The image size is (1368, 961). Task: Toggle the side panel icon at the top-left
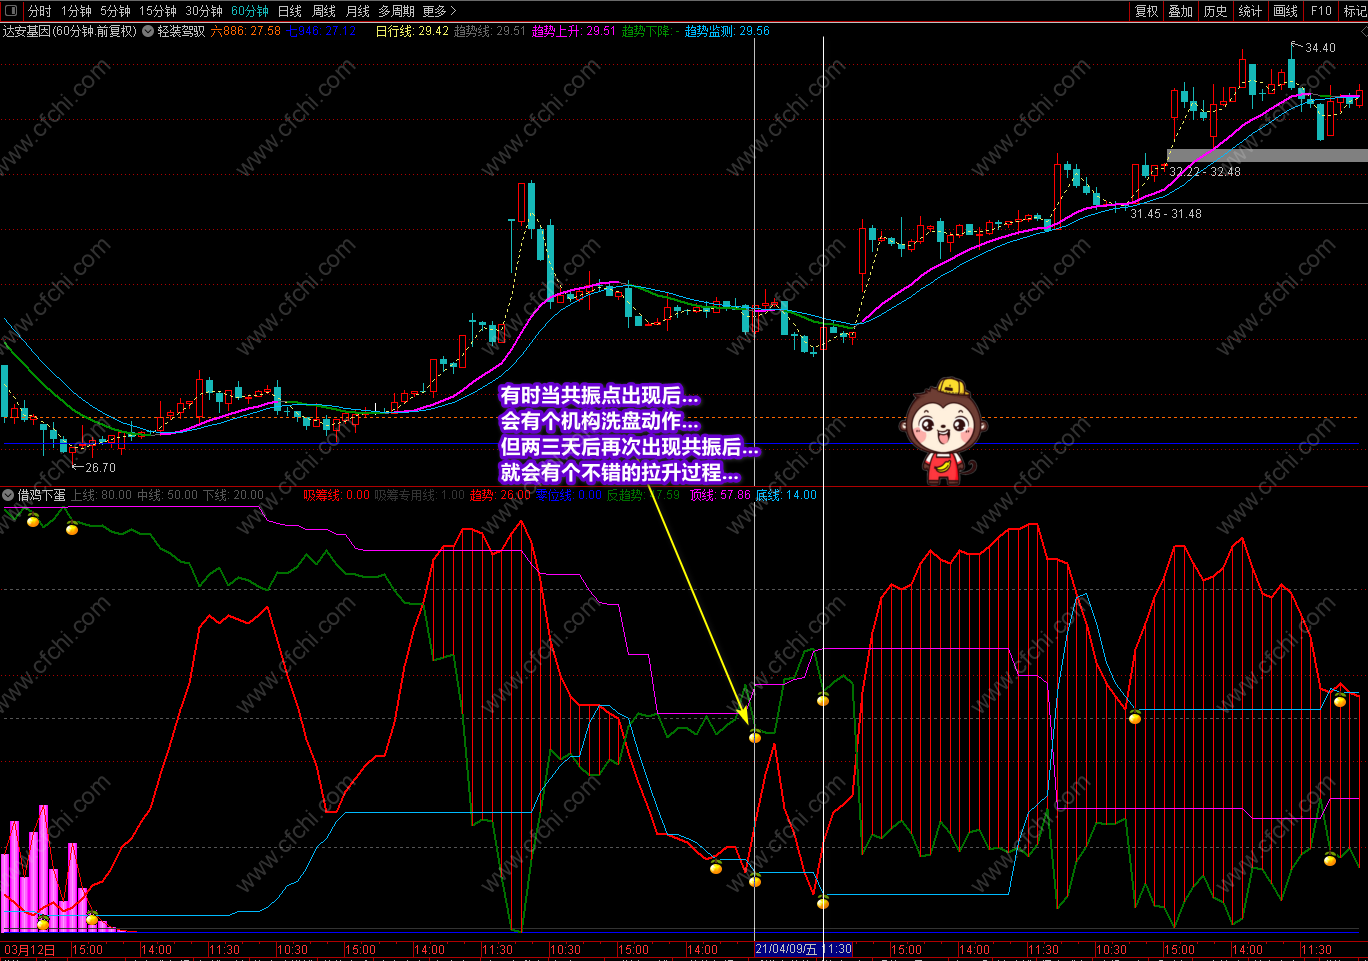tap(11, 11)
